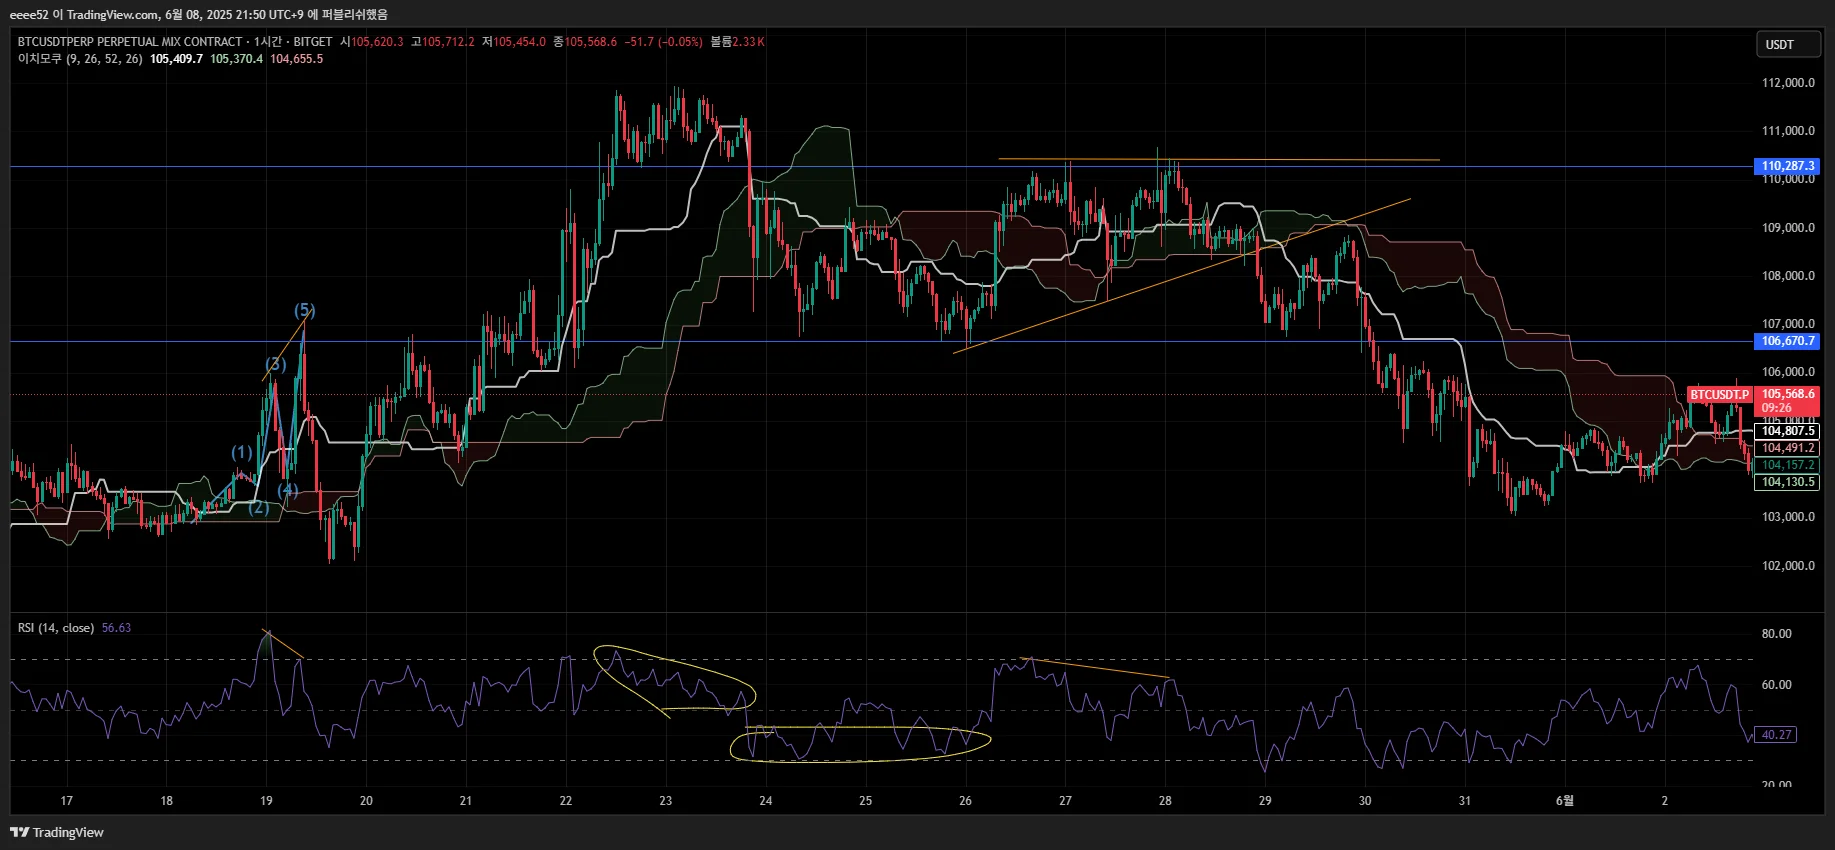Click the TradingView logo in the footer
Image resolution: width=1835 pixels, height=850 pixels.
[x=57, y=832]
